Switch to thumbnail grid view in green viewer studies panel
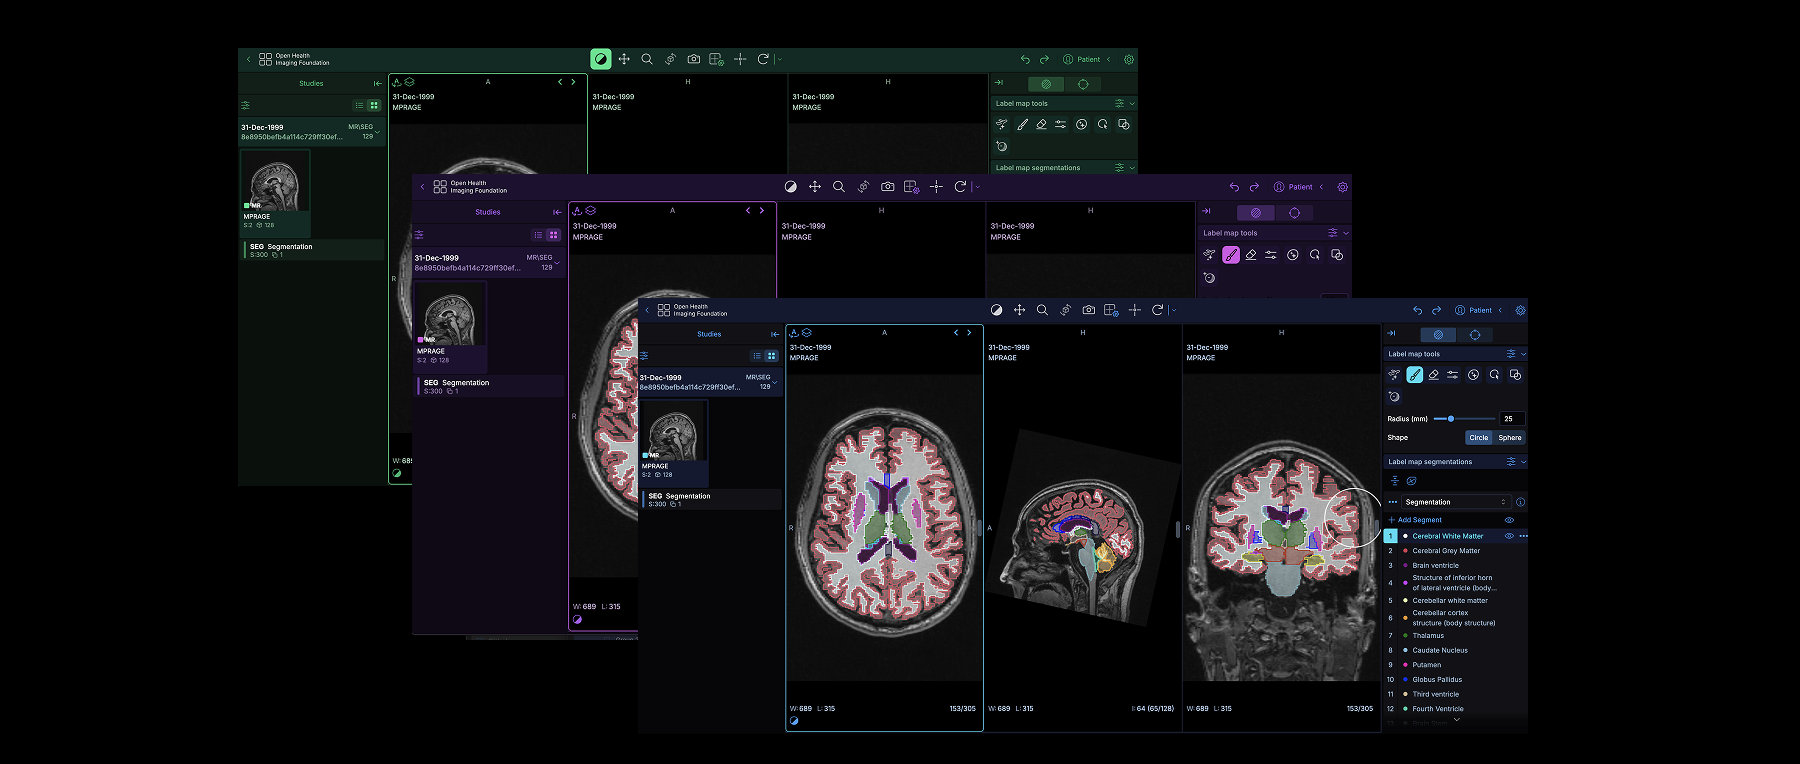Image resolution: width=1800 pixels, height=764 pixels. [374, 105]
